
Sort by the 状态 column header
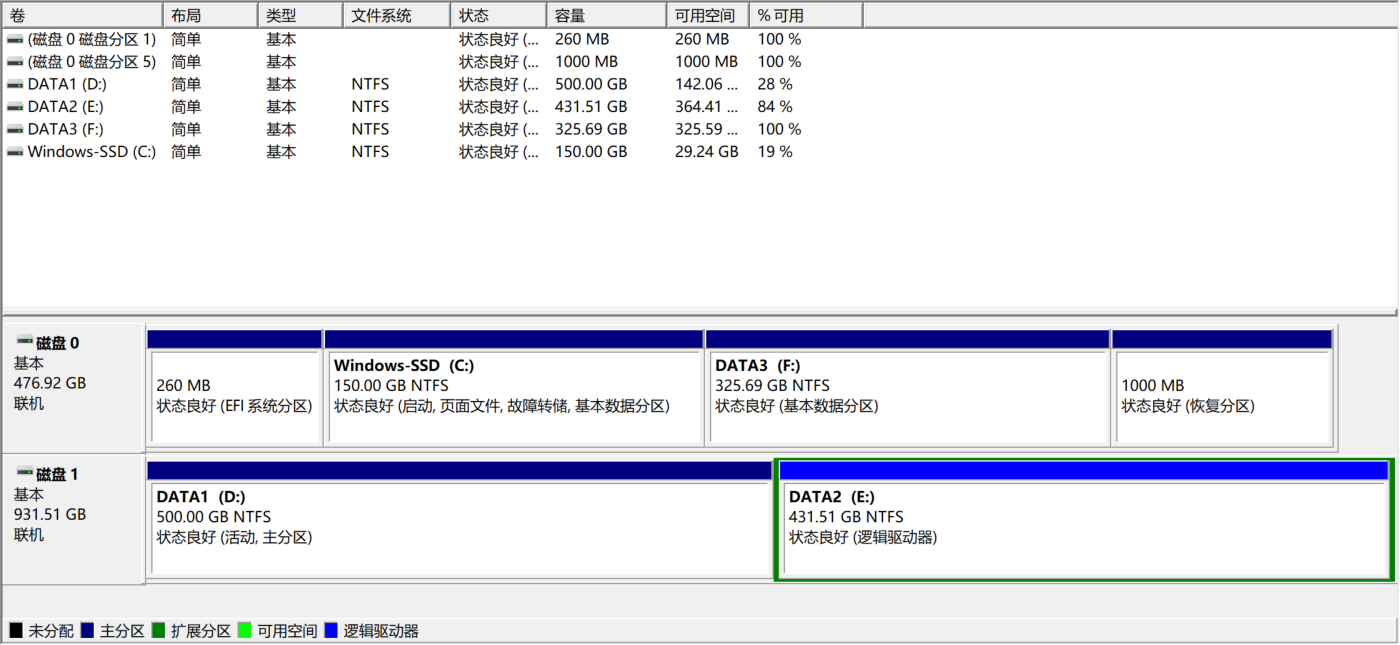click(x=499, y=15)
